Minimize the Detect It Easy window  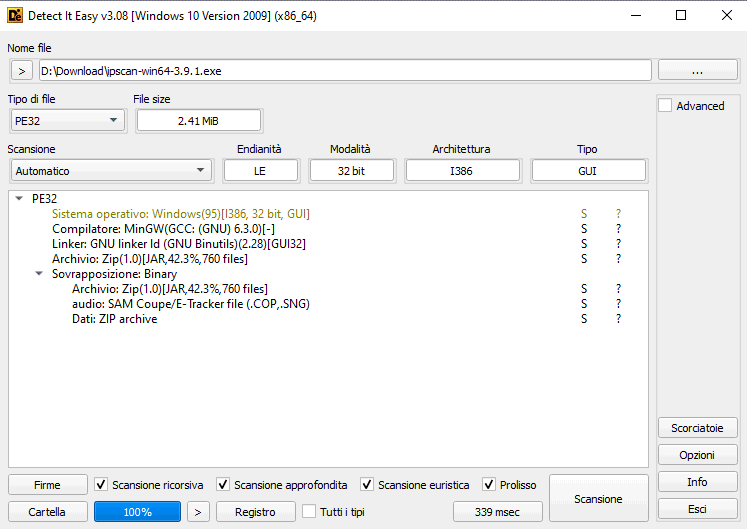click(x=636, y=15)
